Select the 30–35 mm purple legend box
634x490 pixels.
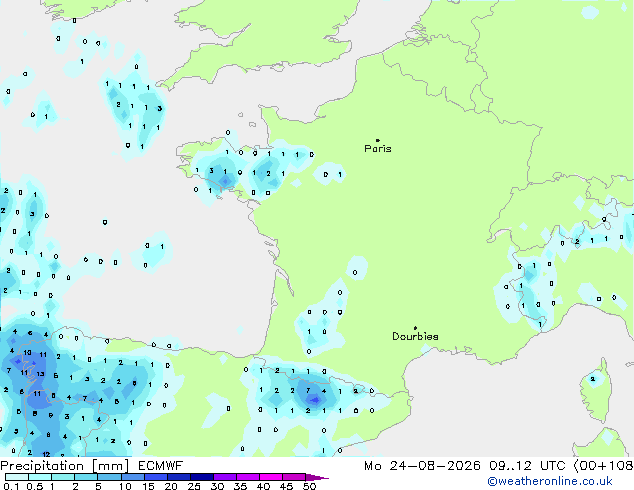224,477
